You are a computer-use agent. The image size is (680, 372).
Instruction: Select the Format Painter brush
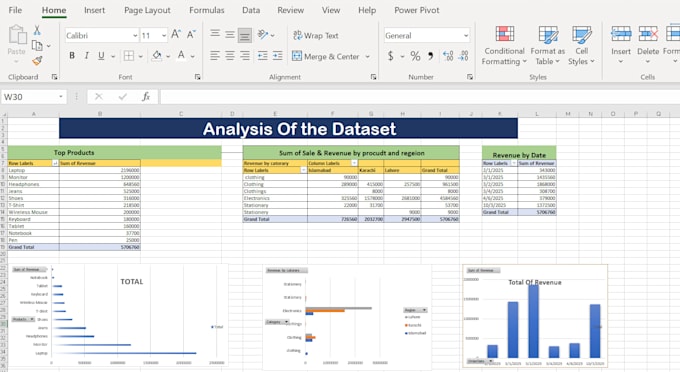[x=37, y=61]
